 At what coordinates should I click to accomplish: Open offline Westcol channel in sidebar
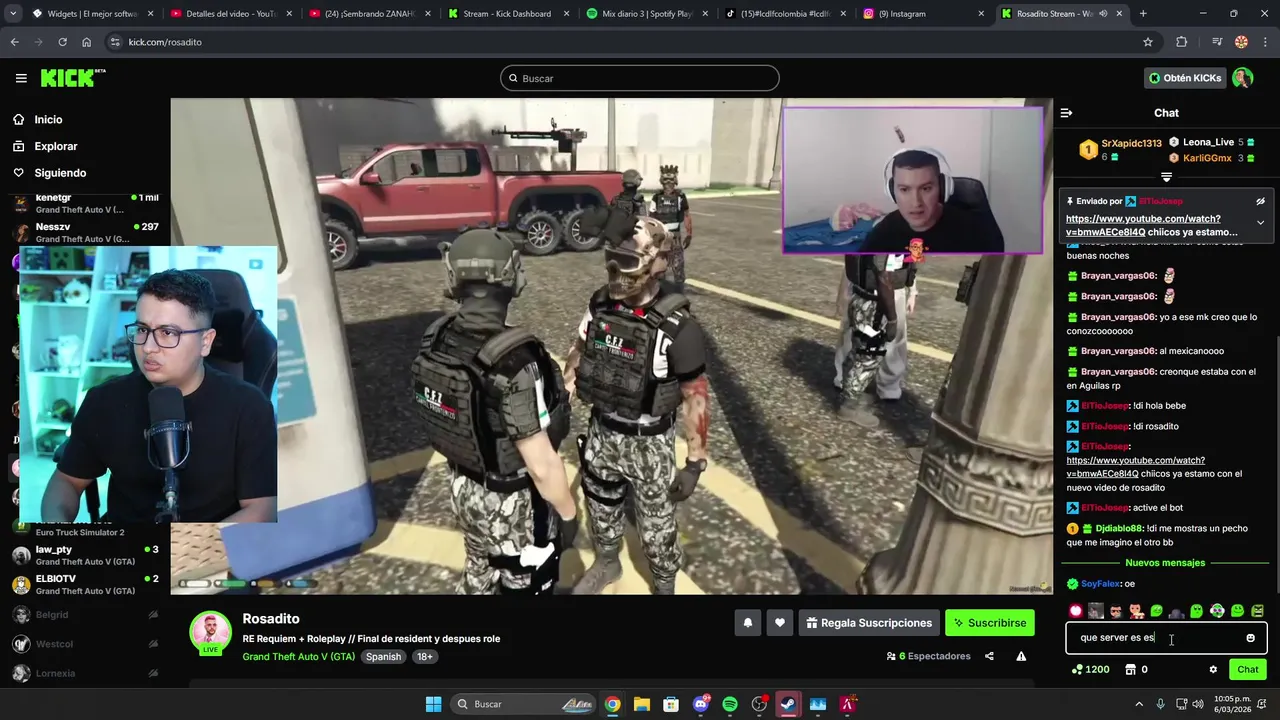85,644
